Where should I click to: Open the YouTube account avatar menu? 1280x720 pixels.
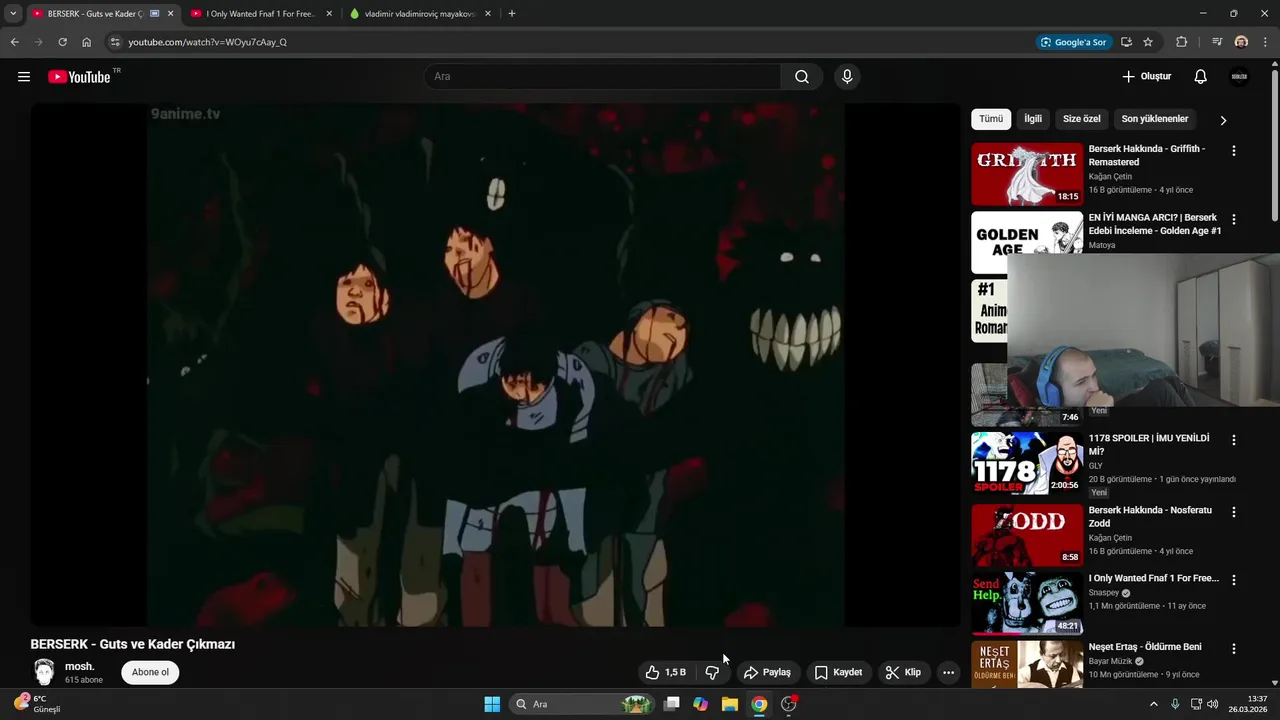1239,77
